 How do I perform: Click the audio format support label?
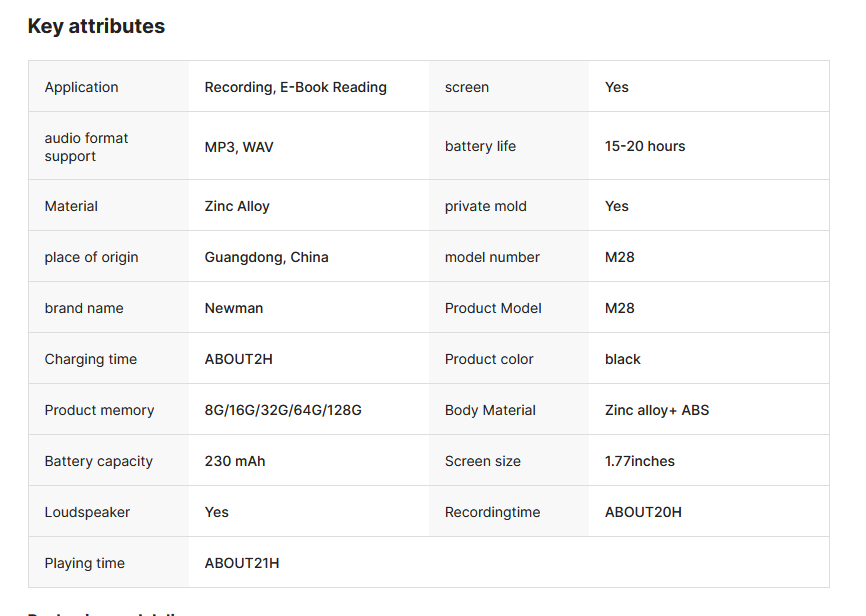coord(86,147)
